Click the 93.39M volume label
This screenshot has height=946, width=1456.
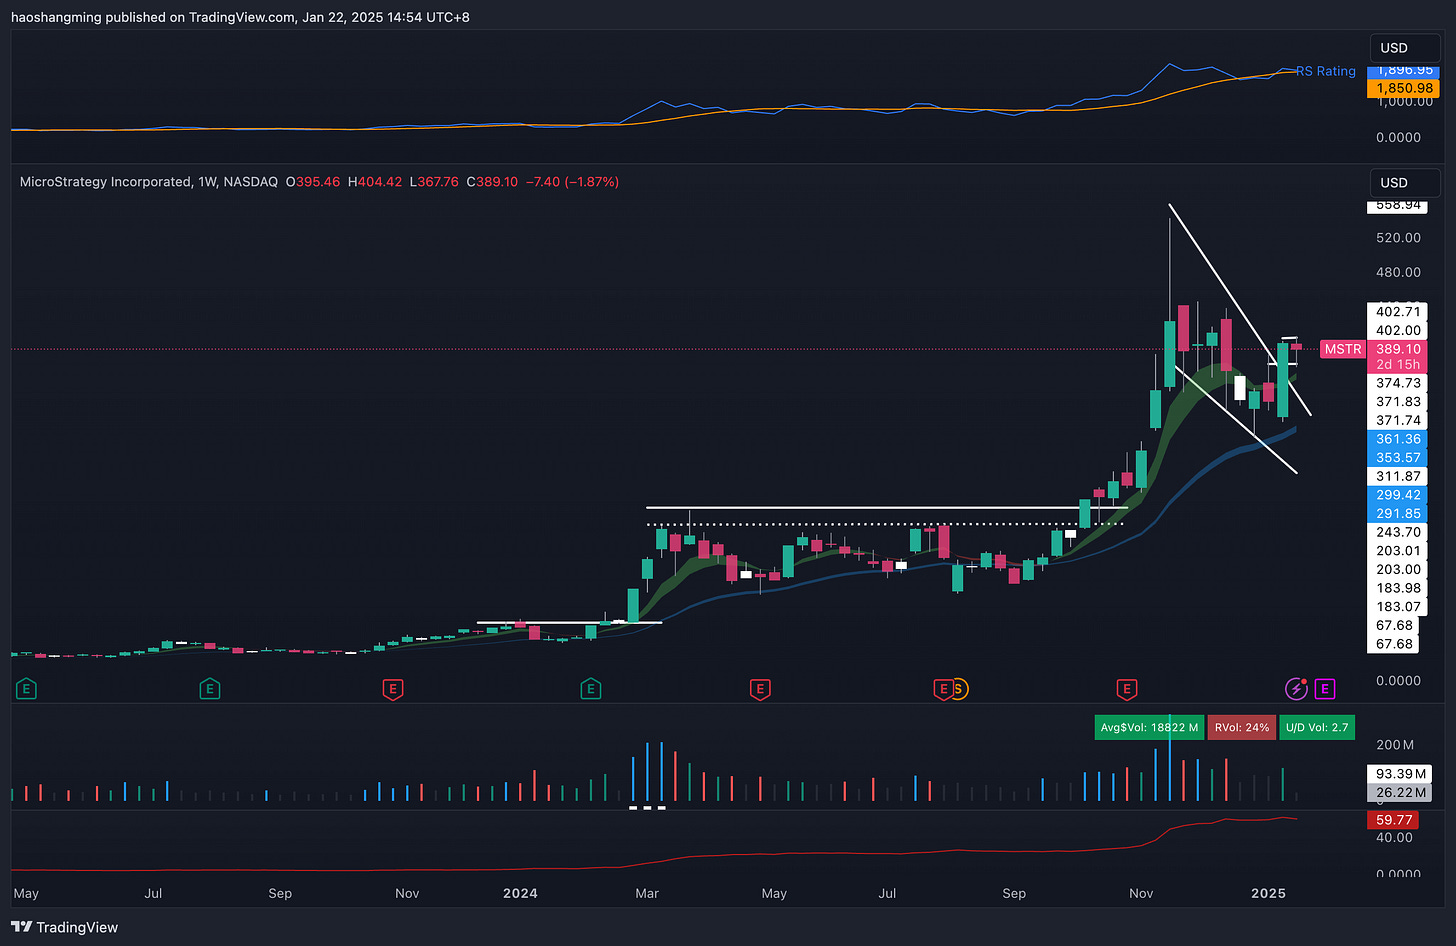point(1400,774)
